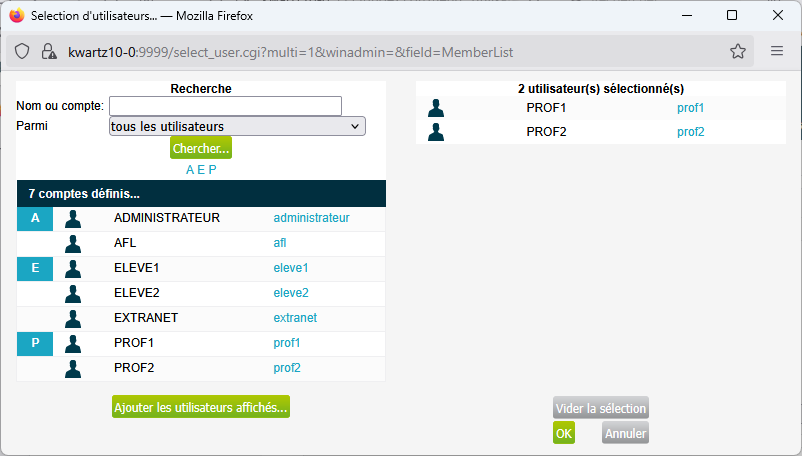
Task: Select the 'afl' account link
Action: click(280, 243)
